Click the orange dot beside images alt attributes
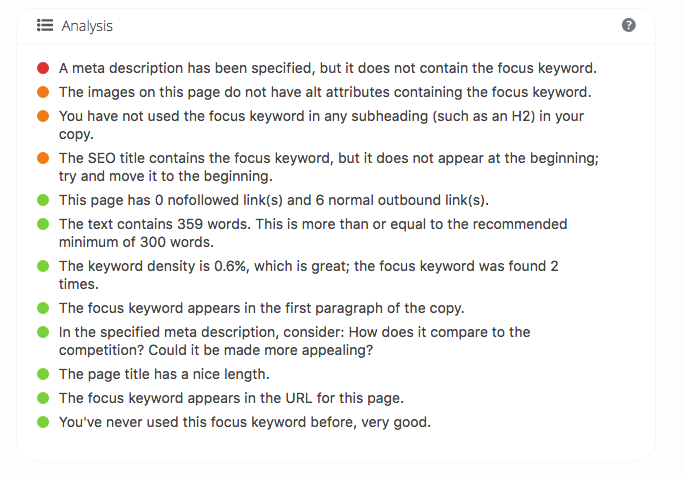This screenshot has width=684, height=479. point(43,92)
